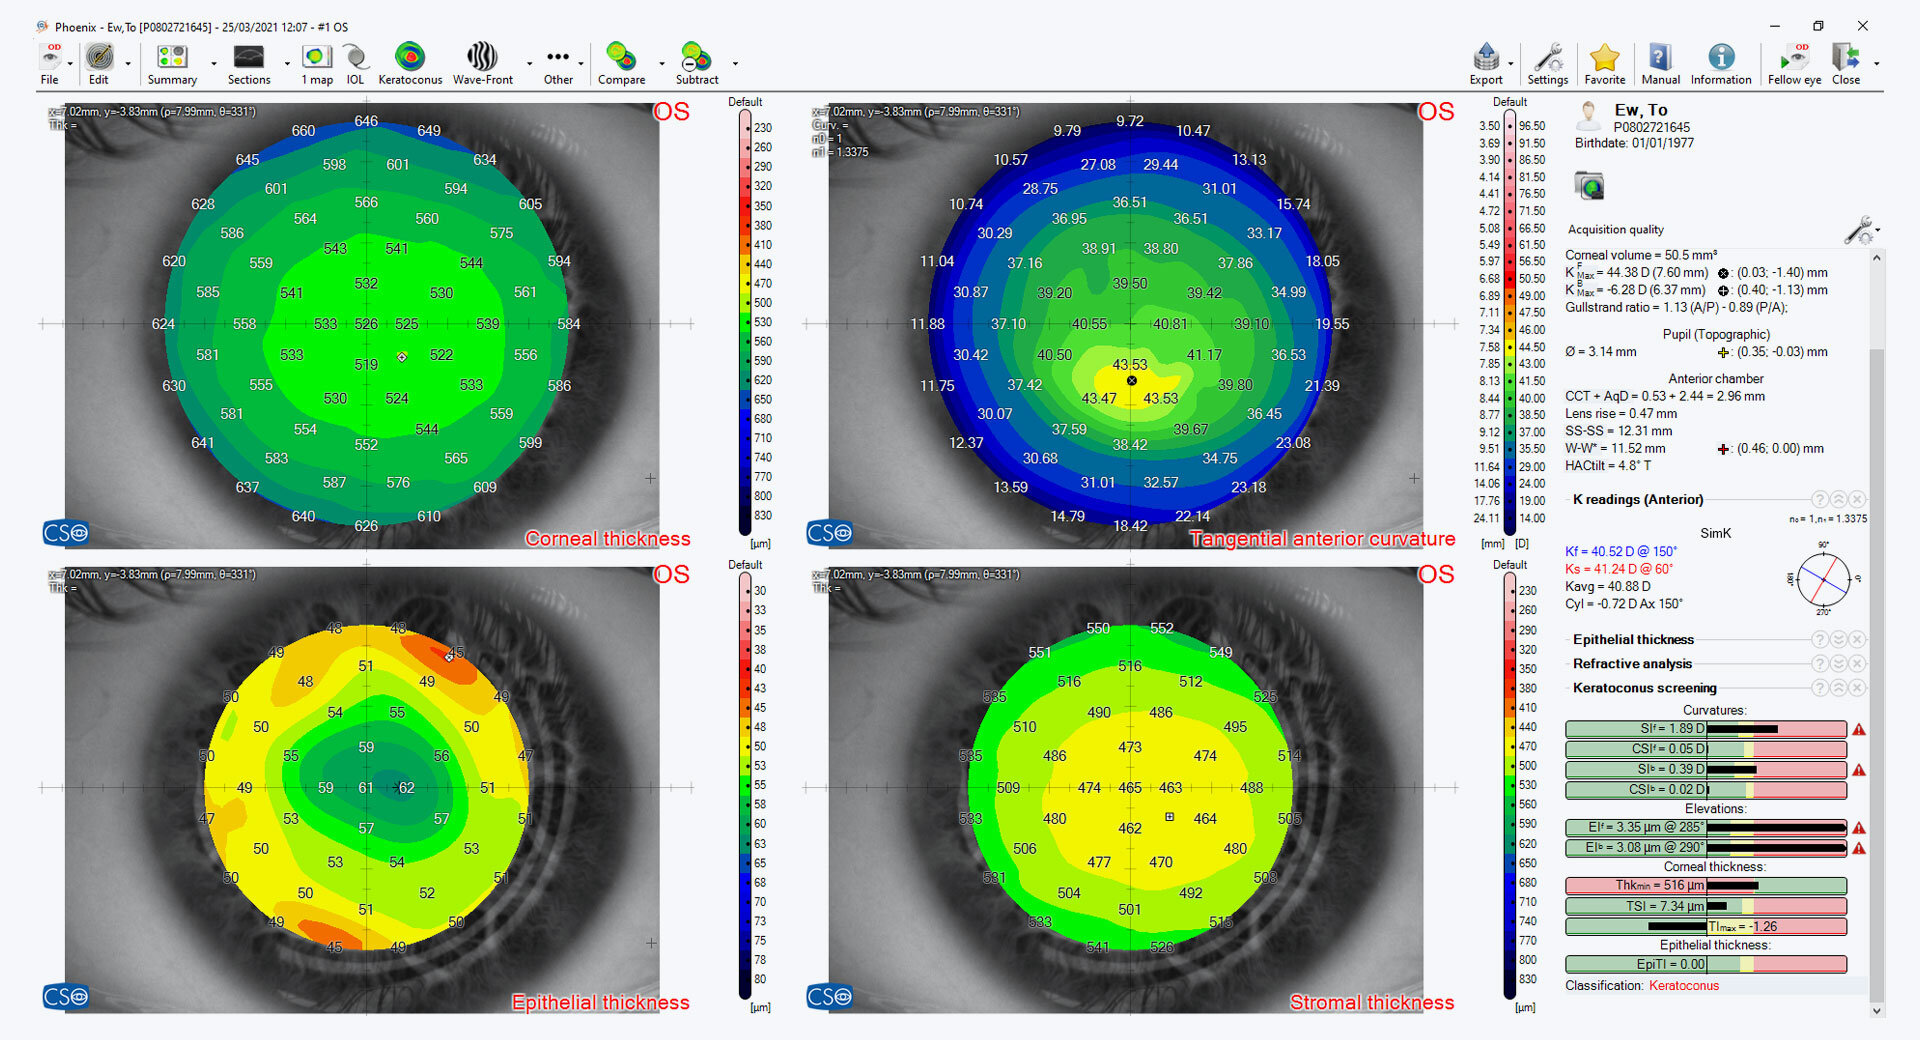Open the IOL calculation tool

(355, 63)
